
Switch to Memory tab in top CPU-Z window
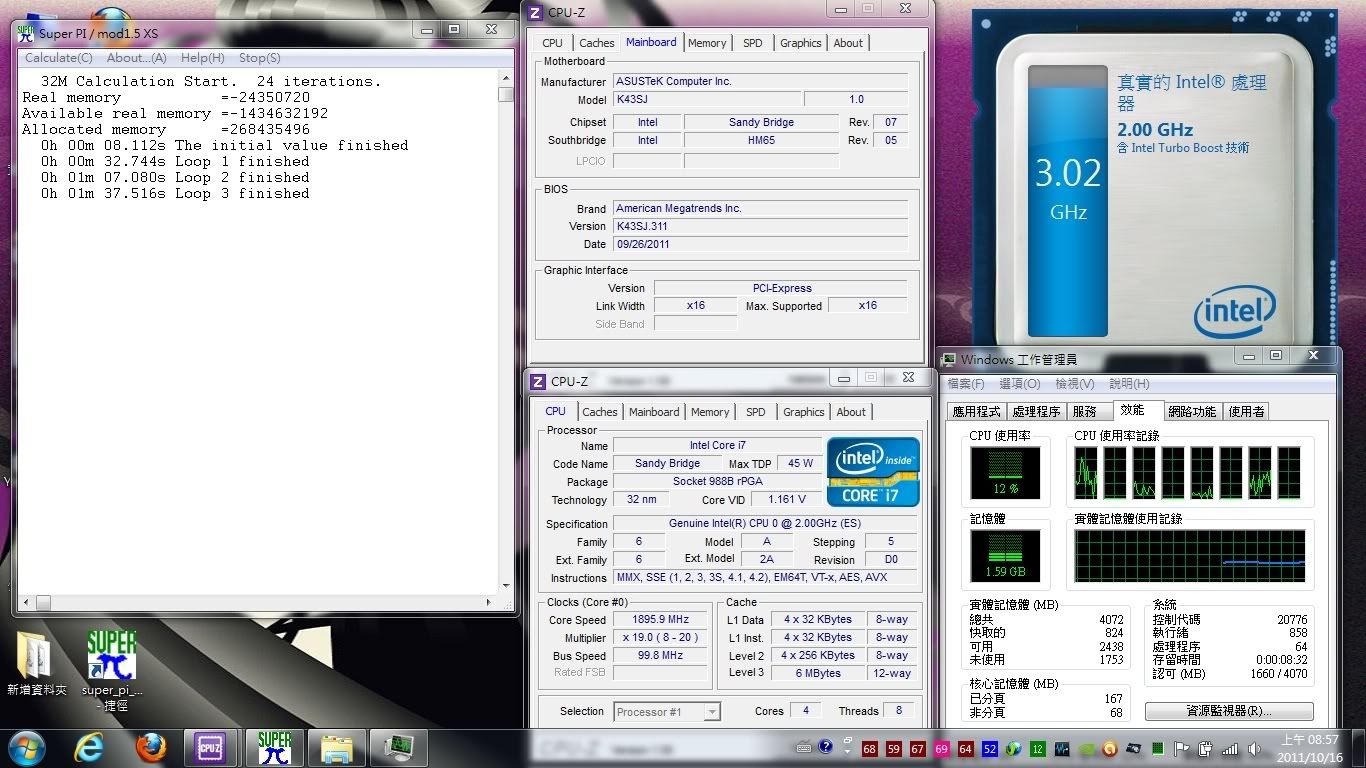point(707,43)
